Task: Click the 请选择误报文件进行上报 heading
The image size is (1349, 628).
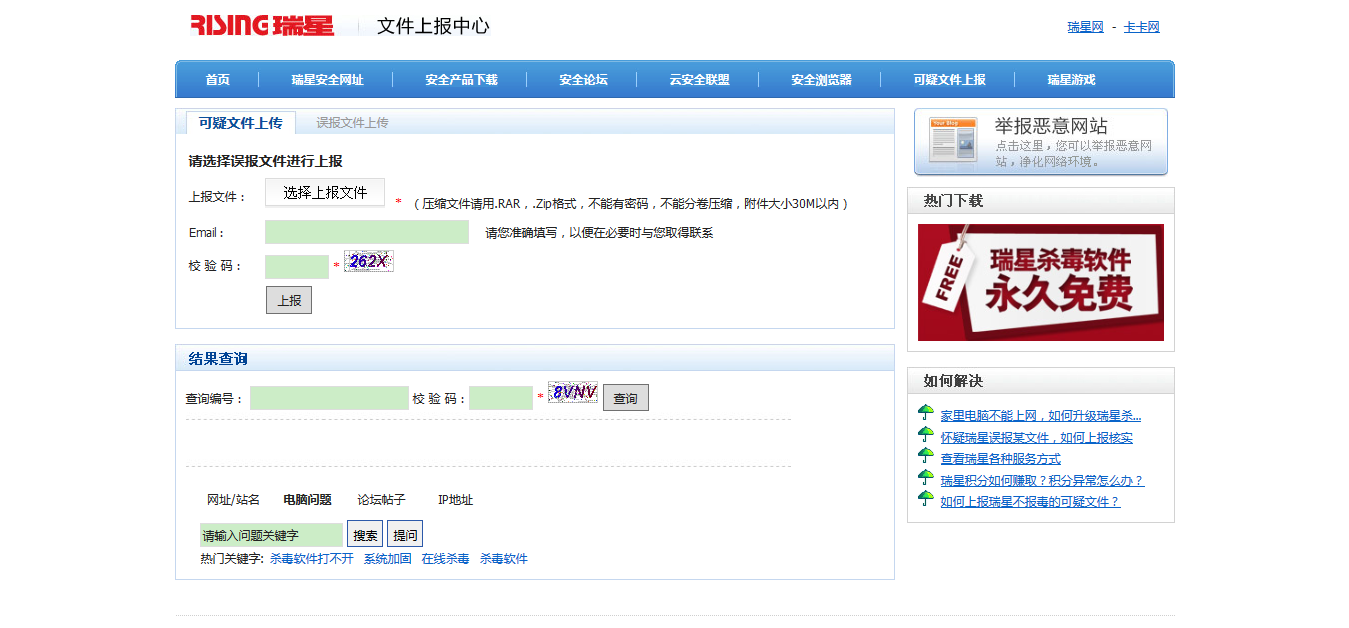Action: [x=265, y=161]
